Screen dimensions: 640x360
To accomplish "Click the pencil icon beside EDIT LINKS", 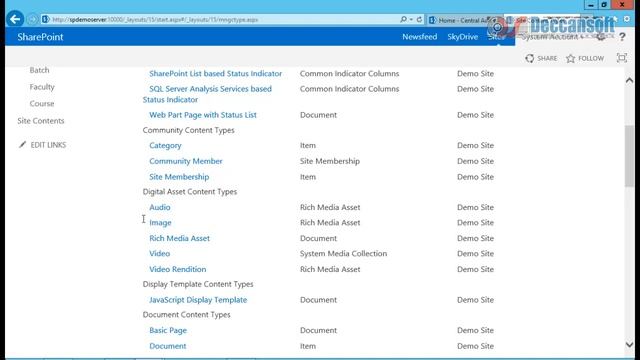I will point(22,144).
